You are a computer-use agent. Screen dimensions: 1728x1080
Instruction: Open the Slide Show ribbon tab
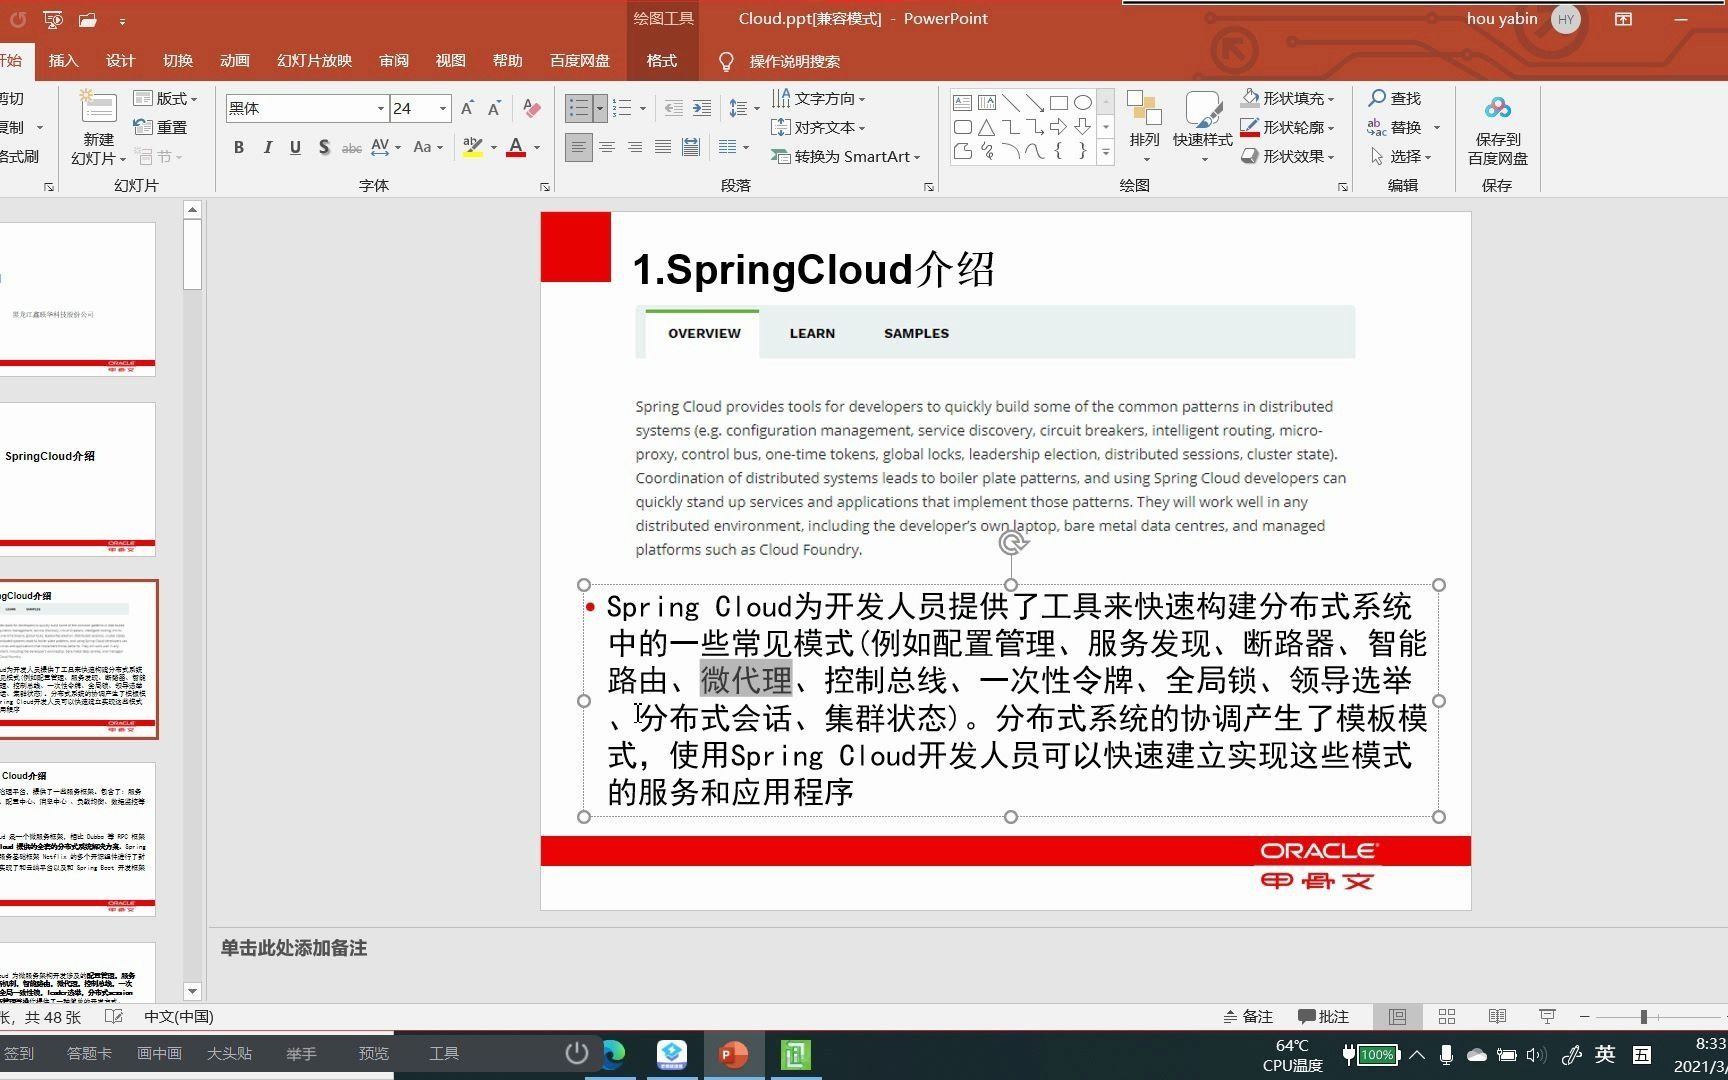click(x=314, y=61)
